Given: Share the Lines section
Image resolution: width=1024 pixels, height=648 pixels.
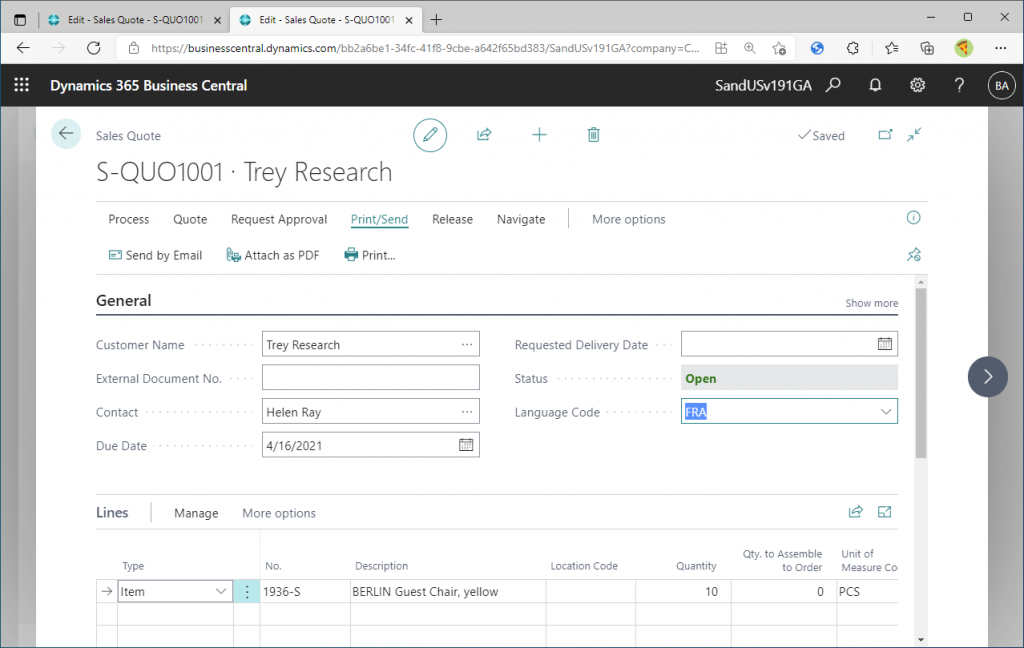Looking at the screenshot, I should [856, 512].
